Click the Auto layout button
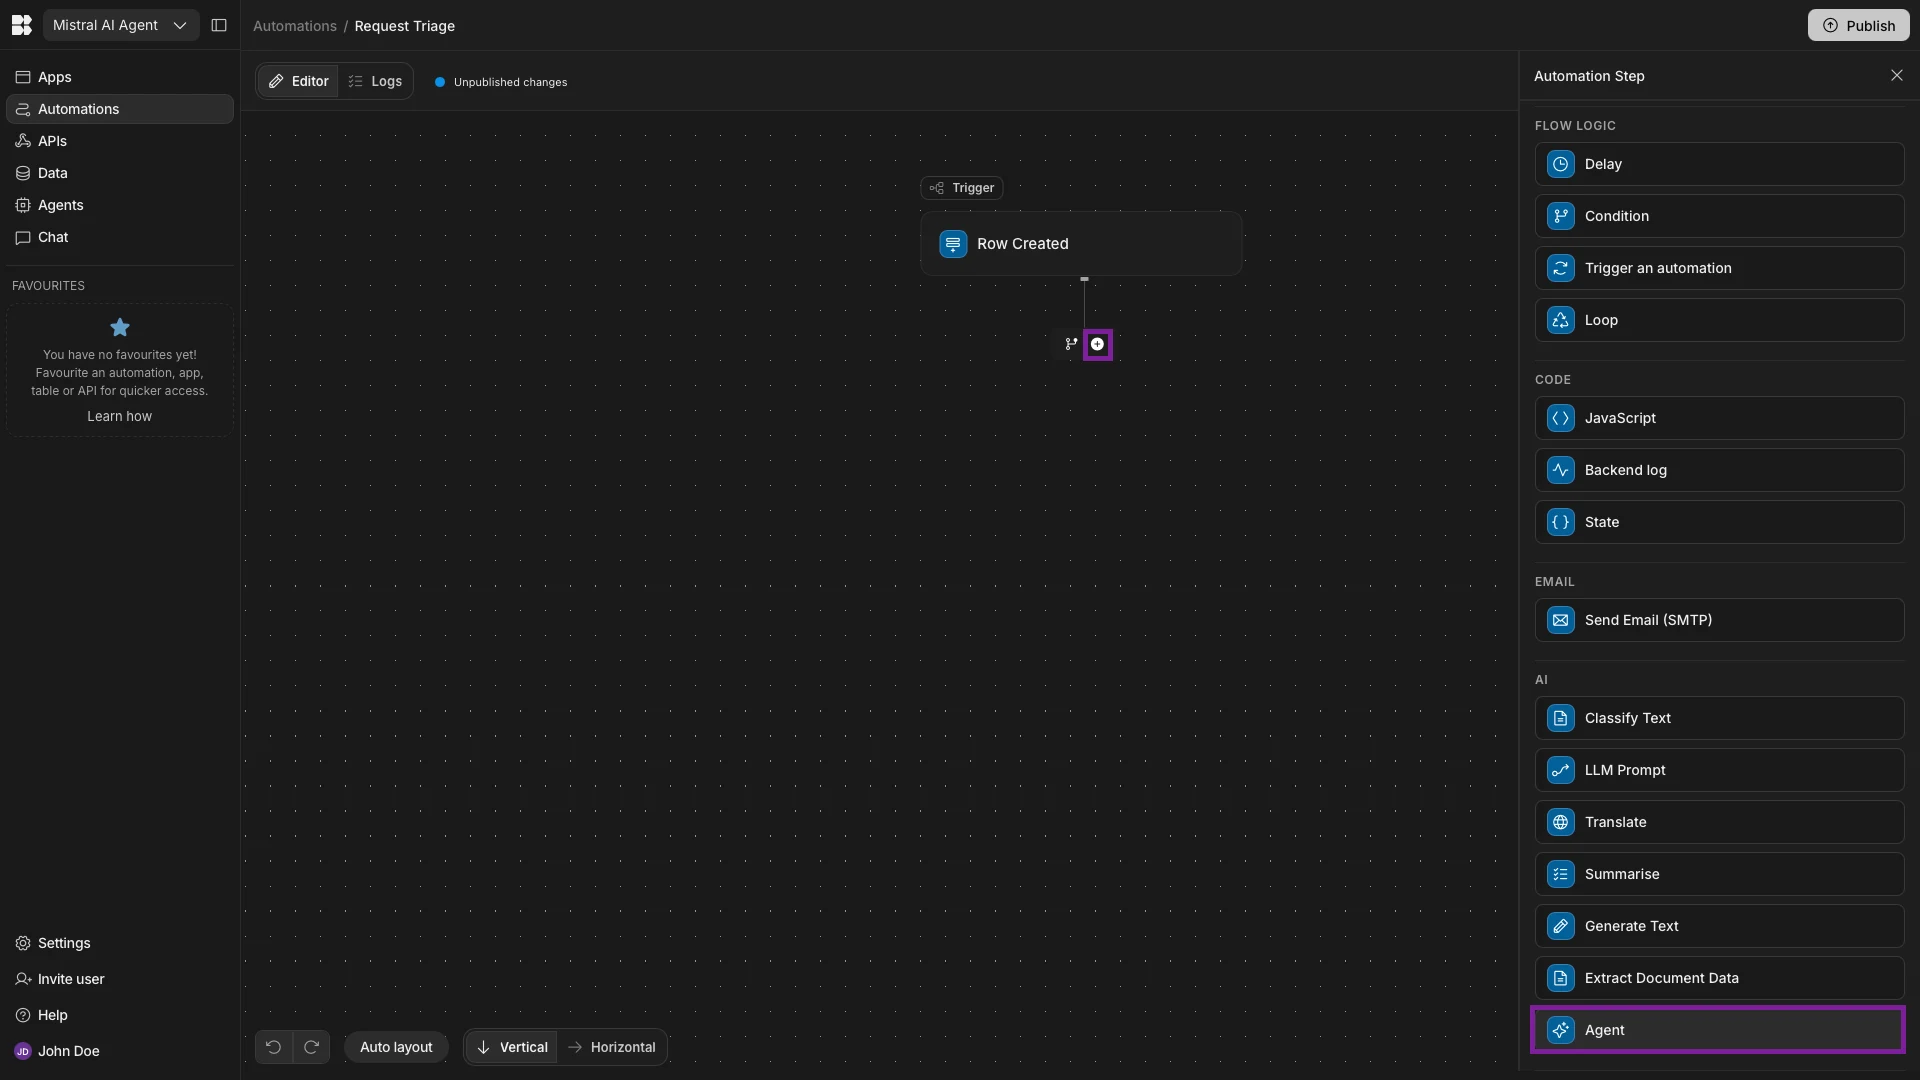Image resolution: width=1920 pixels, height=1080 pixels. pos(396,1047)
